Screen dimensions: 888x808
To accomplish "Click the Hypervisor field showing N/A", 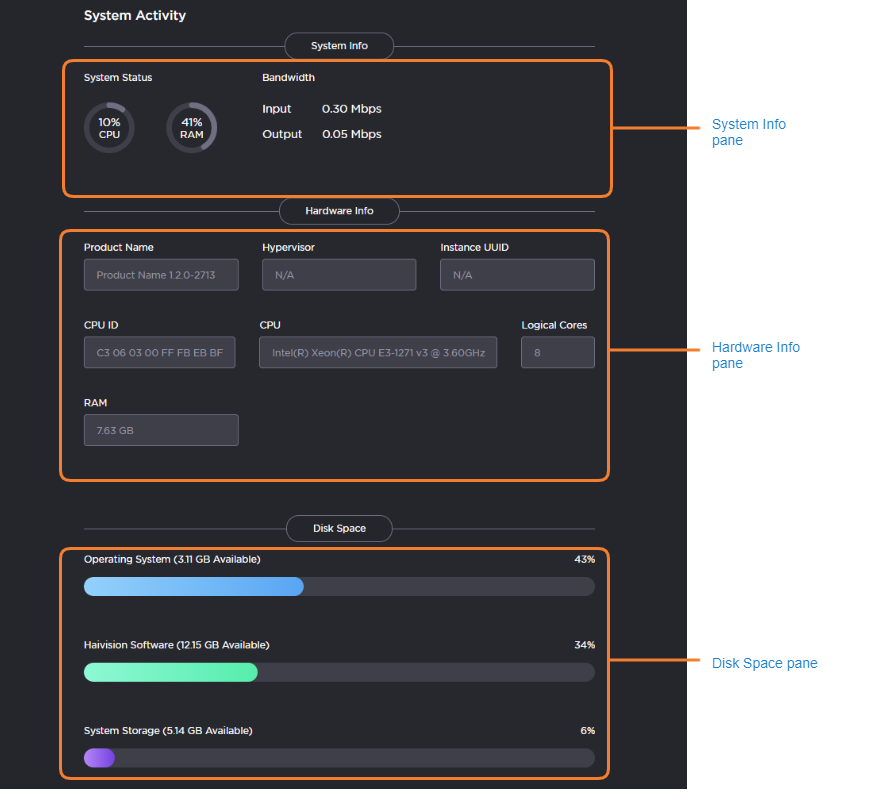I will [x=339, y=275].
